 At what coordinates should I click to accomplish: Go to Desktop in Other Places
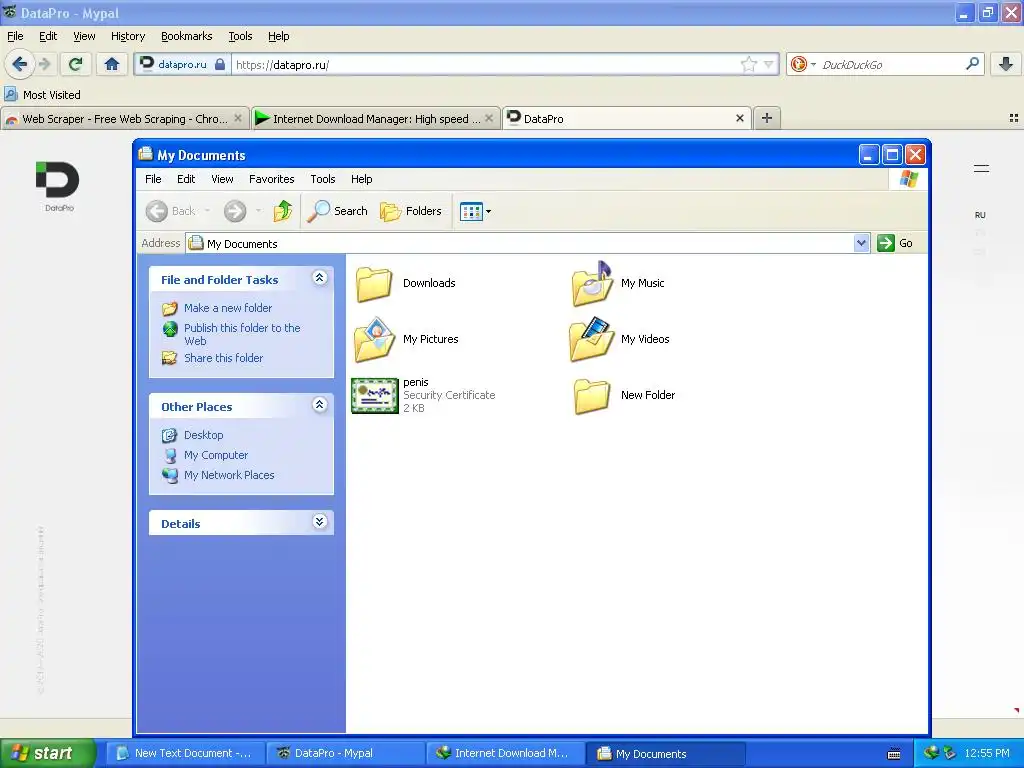(x=203, y=435)
